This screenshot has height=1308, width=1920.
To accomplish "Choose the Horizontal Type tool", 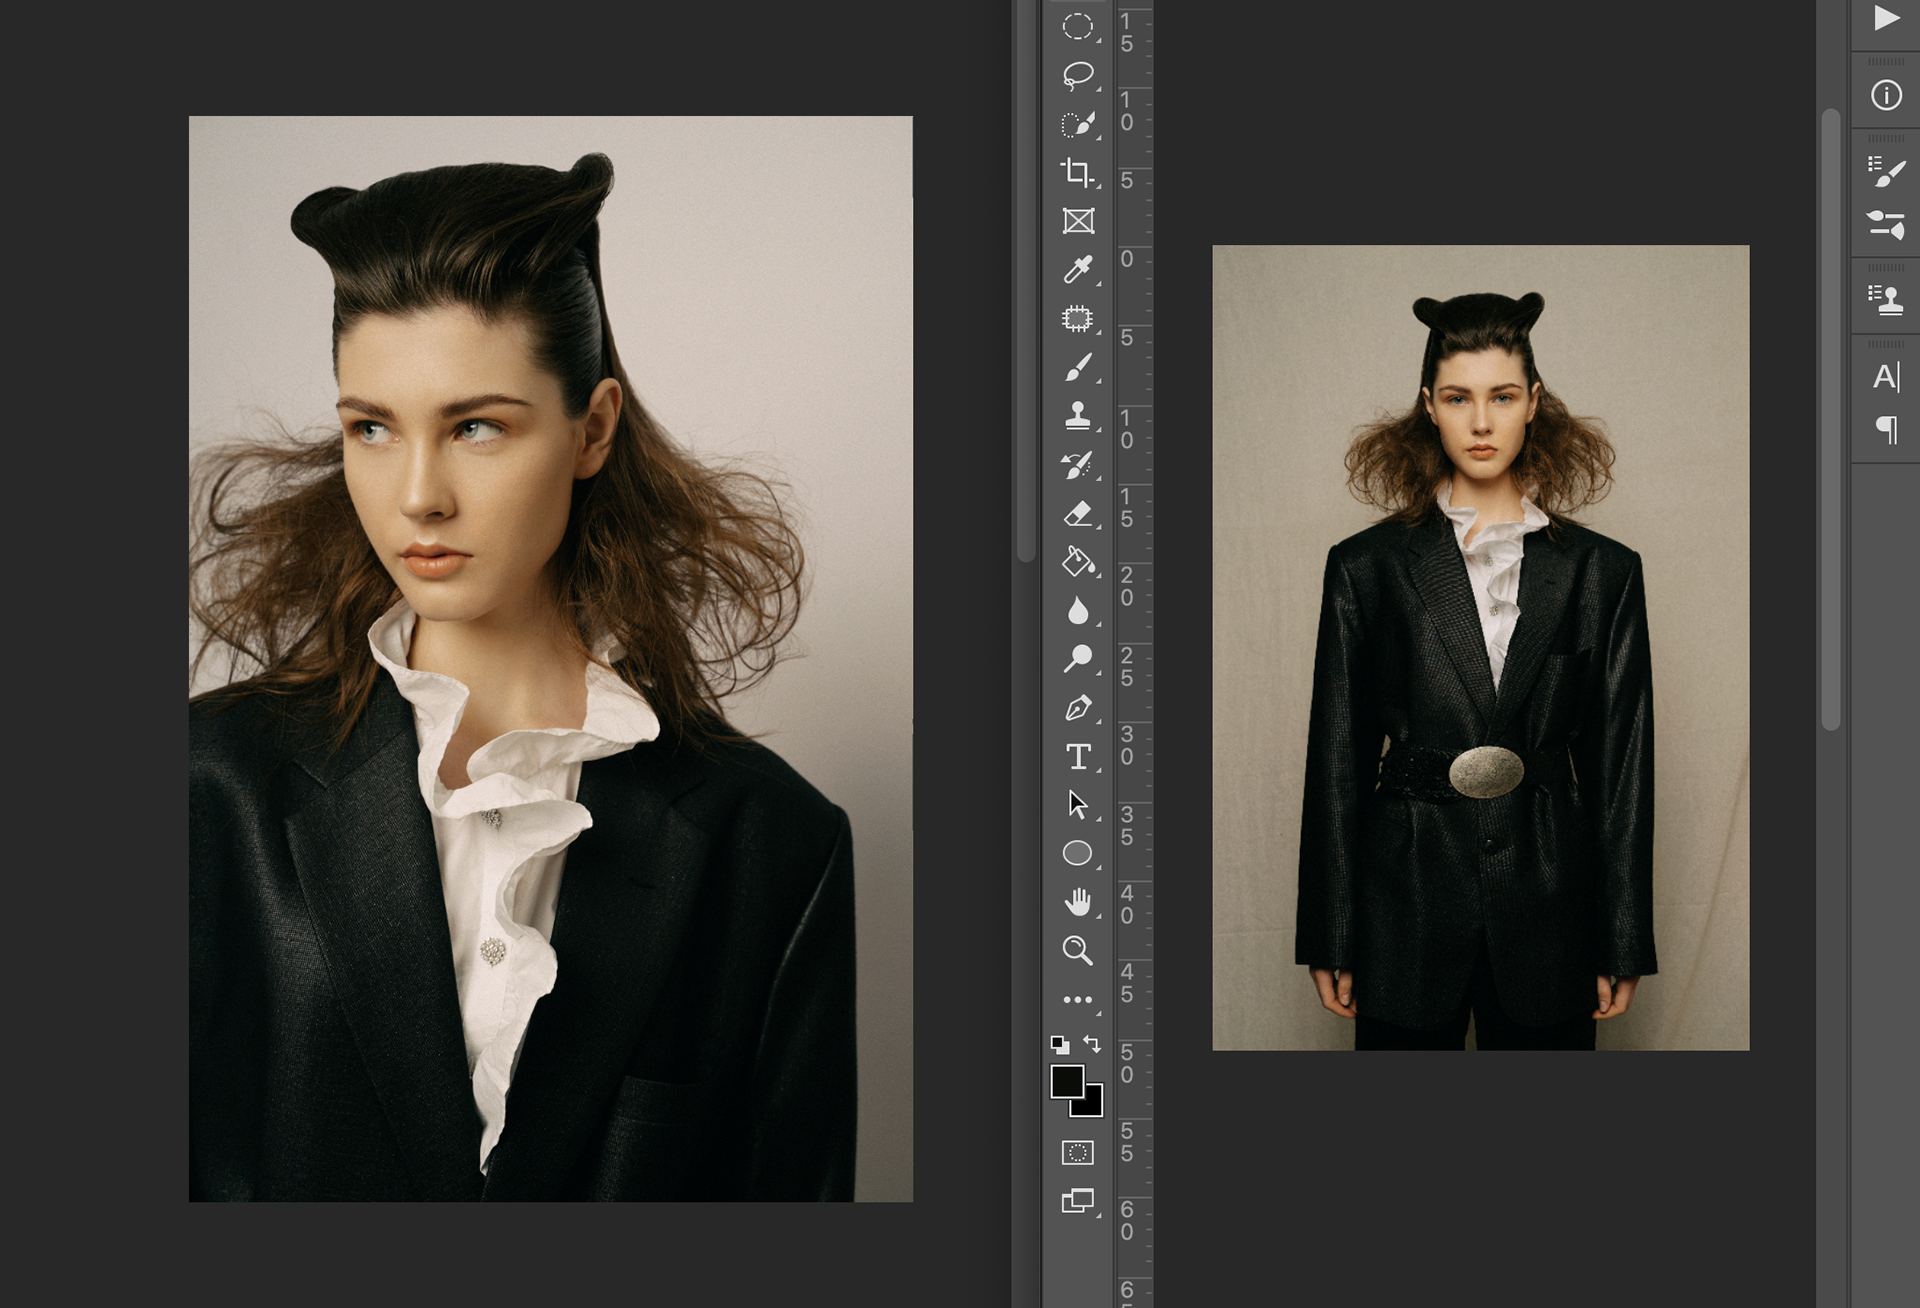I will coord(1077,757).
